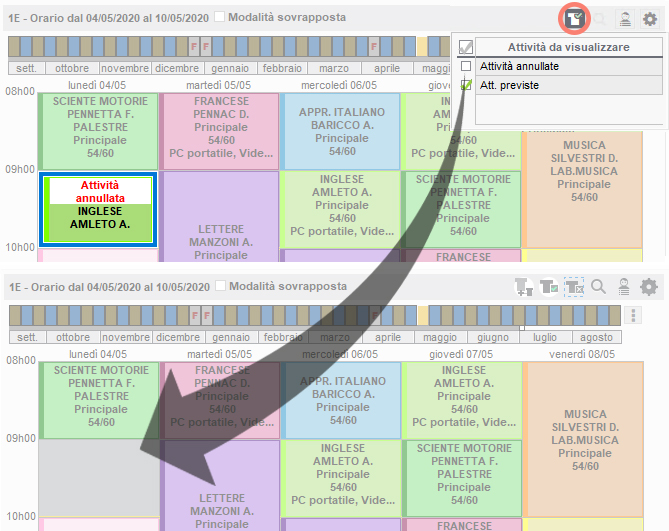Select Thursday SCIENTE MOTORIE lesson in bottom timetable
This screenshot has width=669, height=531.
point(463,479)
